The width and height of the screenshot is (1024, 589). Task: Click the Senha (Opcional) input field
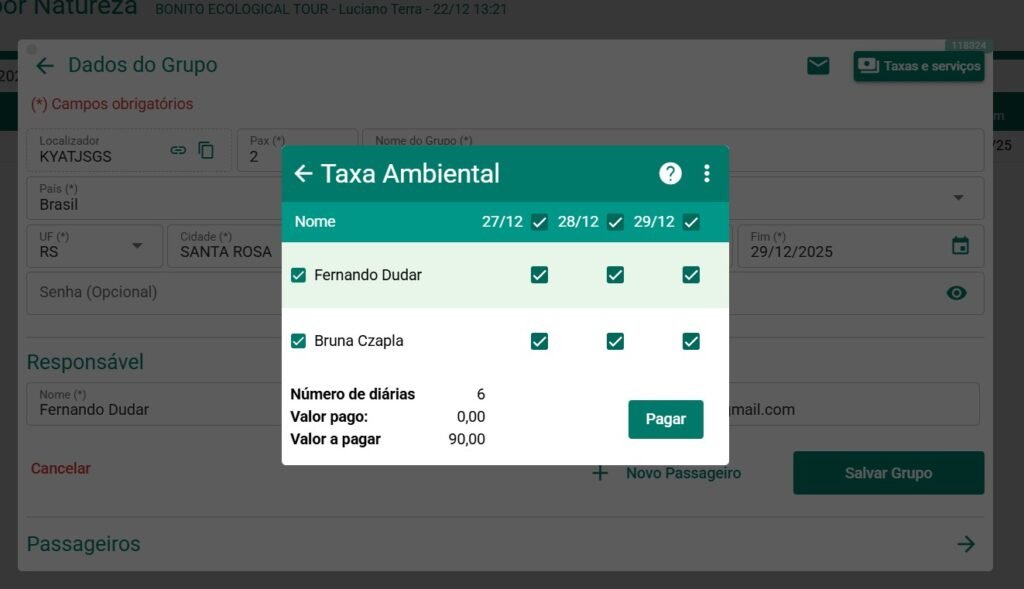coord(150,293)
